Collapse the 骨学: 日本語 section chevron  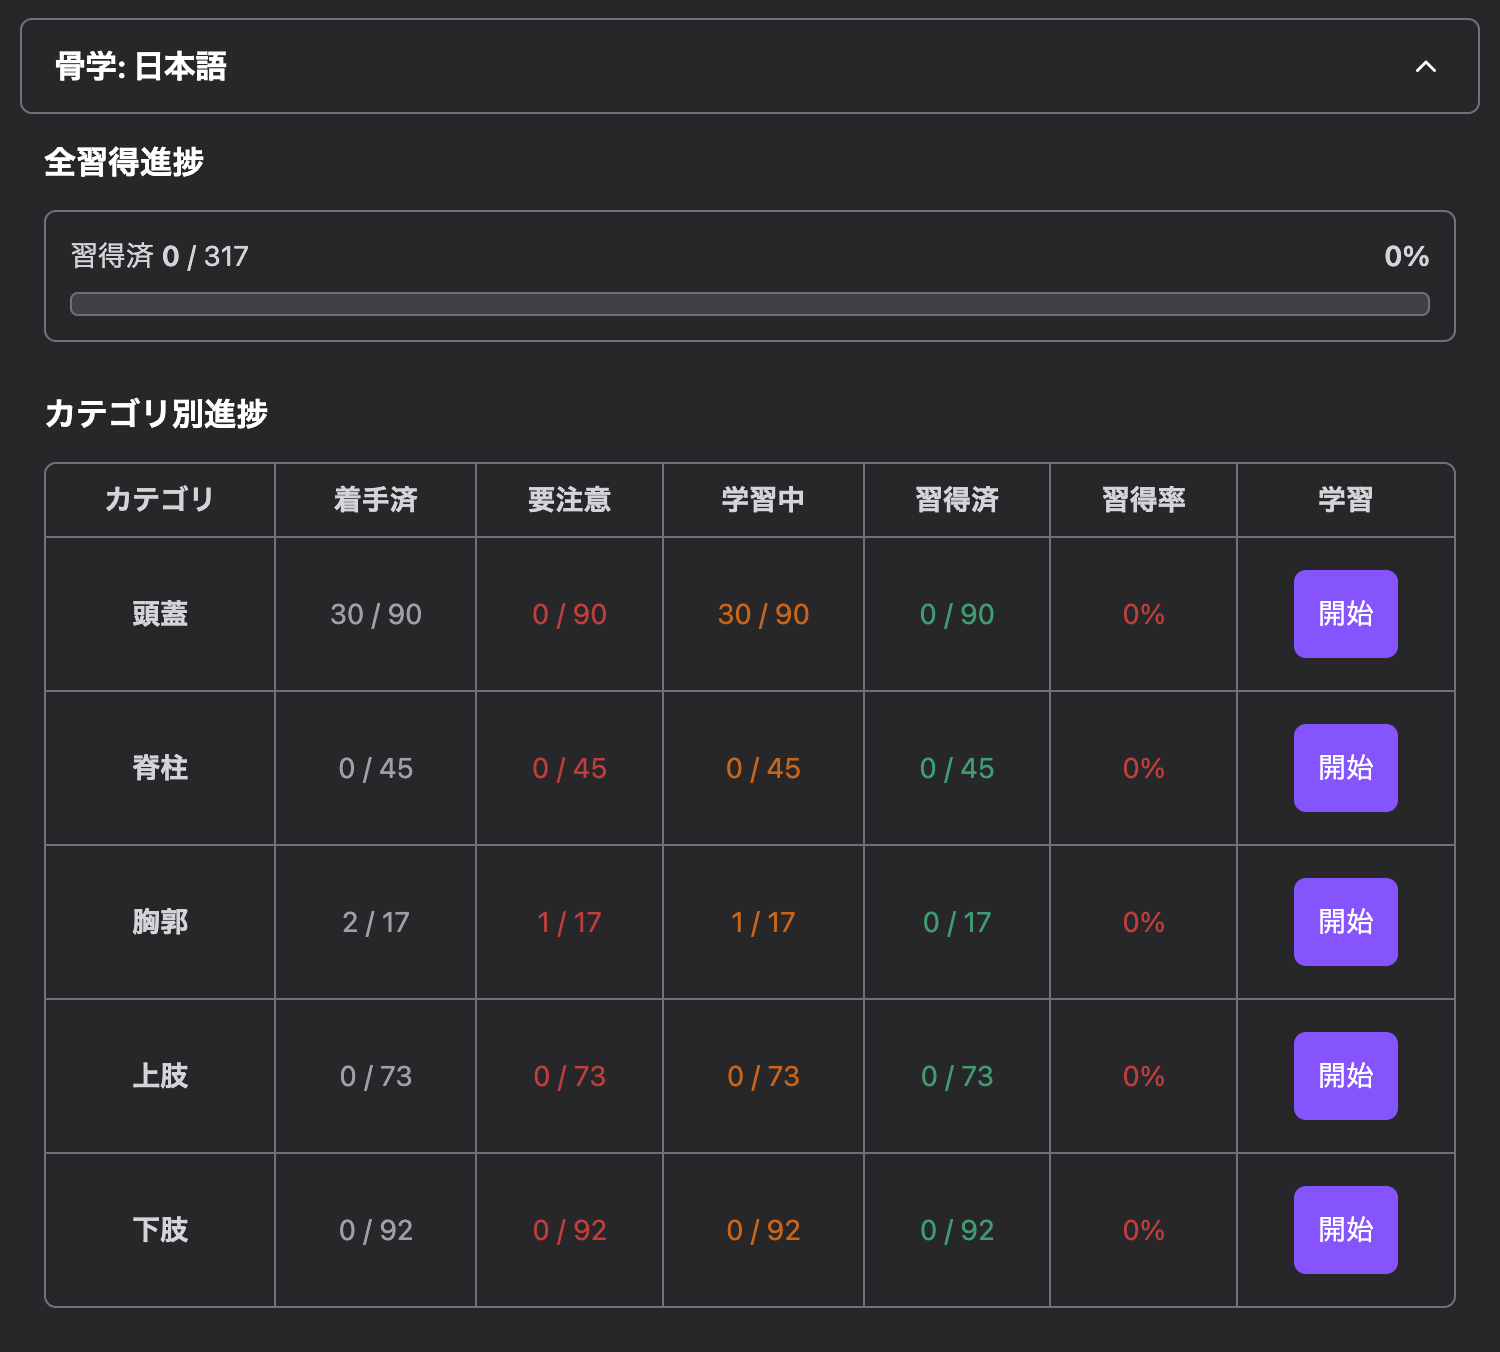pyautogui.click(x=1426, y=67)
